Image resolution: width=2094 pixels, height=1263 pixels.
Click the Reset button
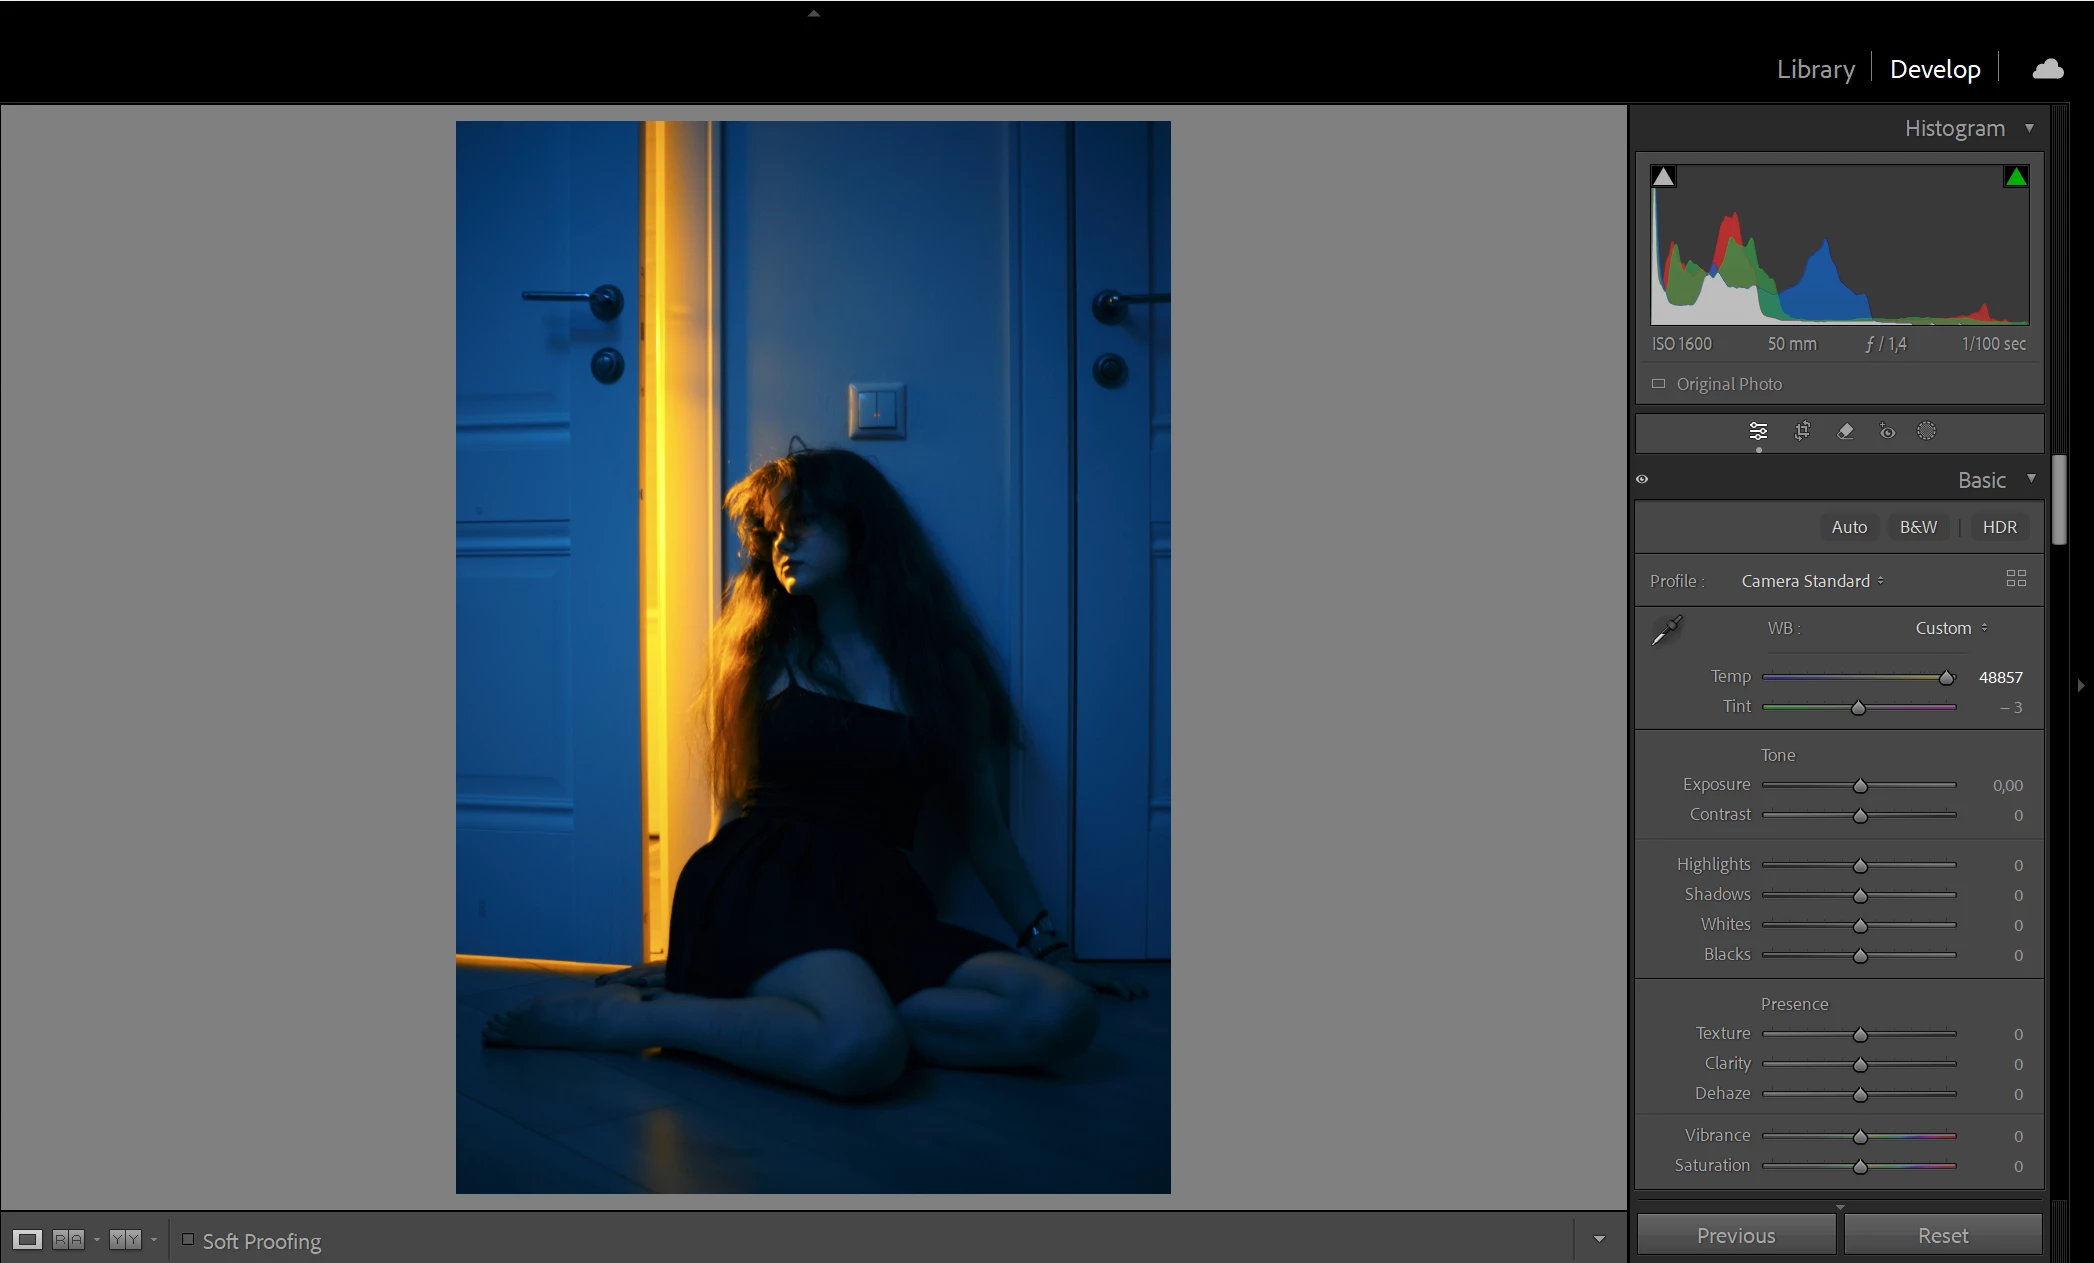click(x=1942, y=1235)
